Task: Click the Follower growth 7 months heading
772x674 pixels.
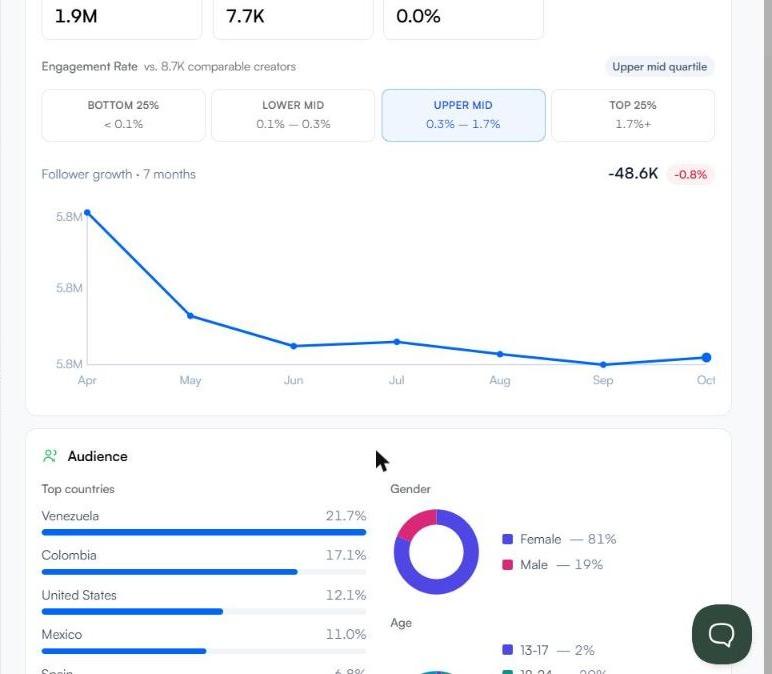Action: tap(119, 174)
